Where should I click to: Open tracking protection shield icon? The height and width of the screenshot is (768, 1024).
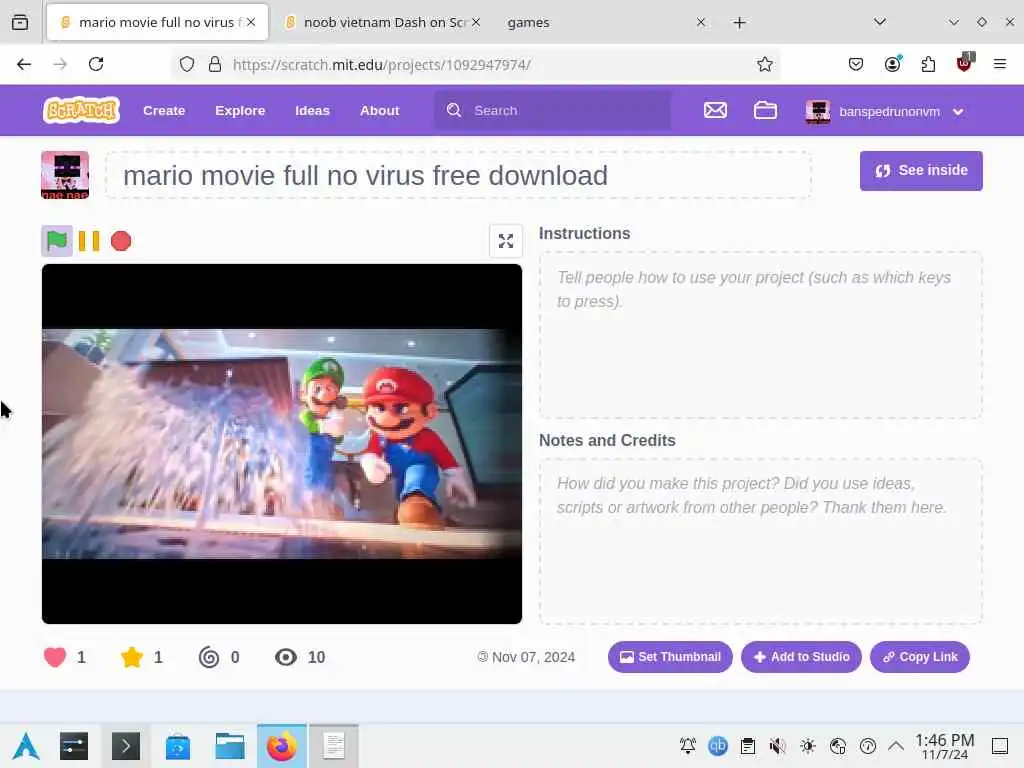[x=187, y=64]
